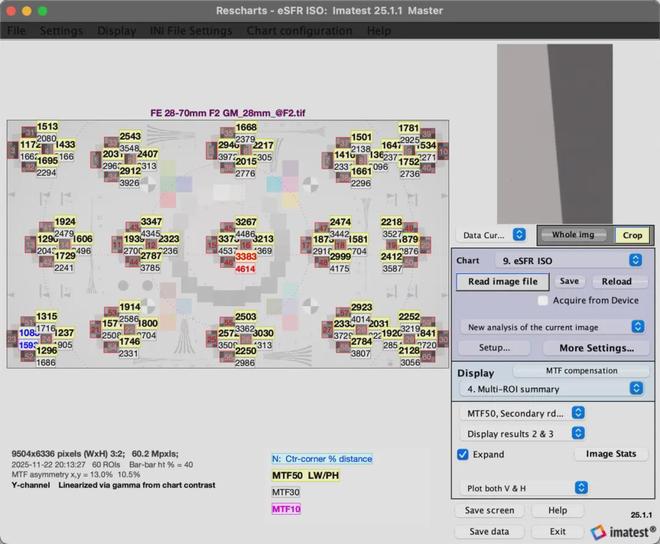Click MTF compensation button
The image size is (660, 544).
[581, 371]
